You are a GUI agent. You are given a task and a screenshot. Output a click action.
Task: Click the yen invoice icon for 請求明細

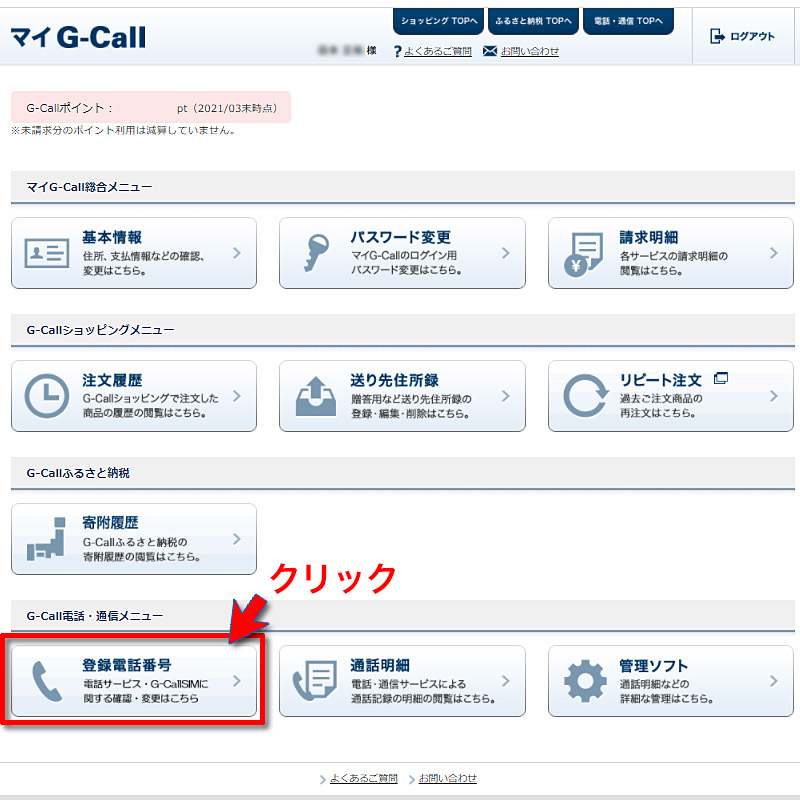point(584,255)
